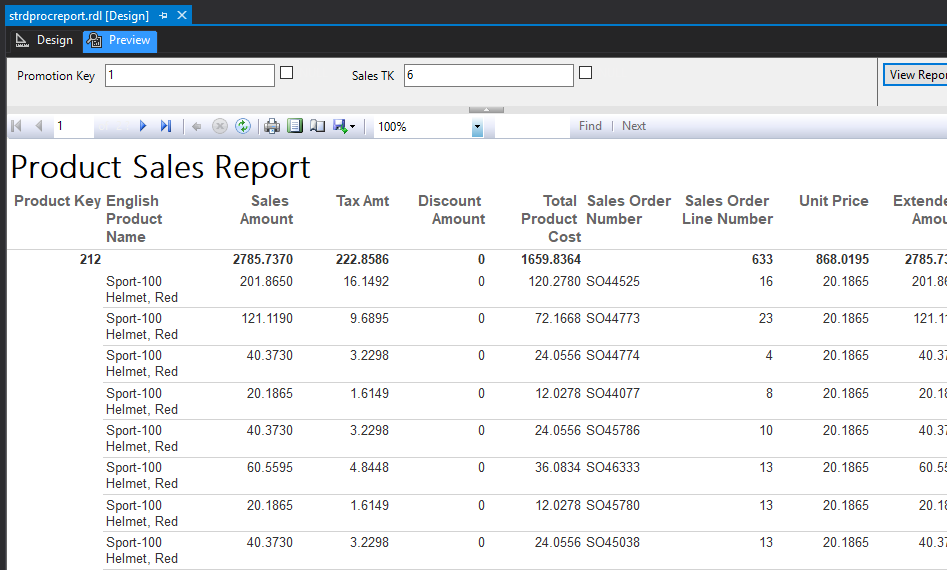The image size is (947, 570).
Task: Click the Product Key column header
Action: point(57,201)
